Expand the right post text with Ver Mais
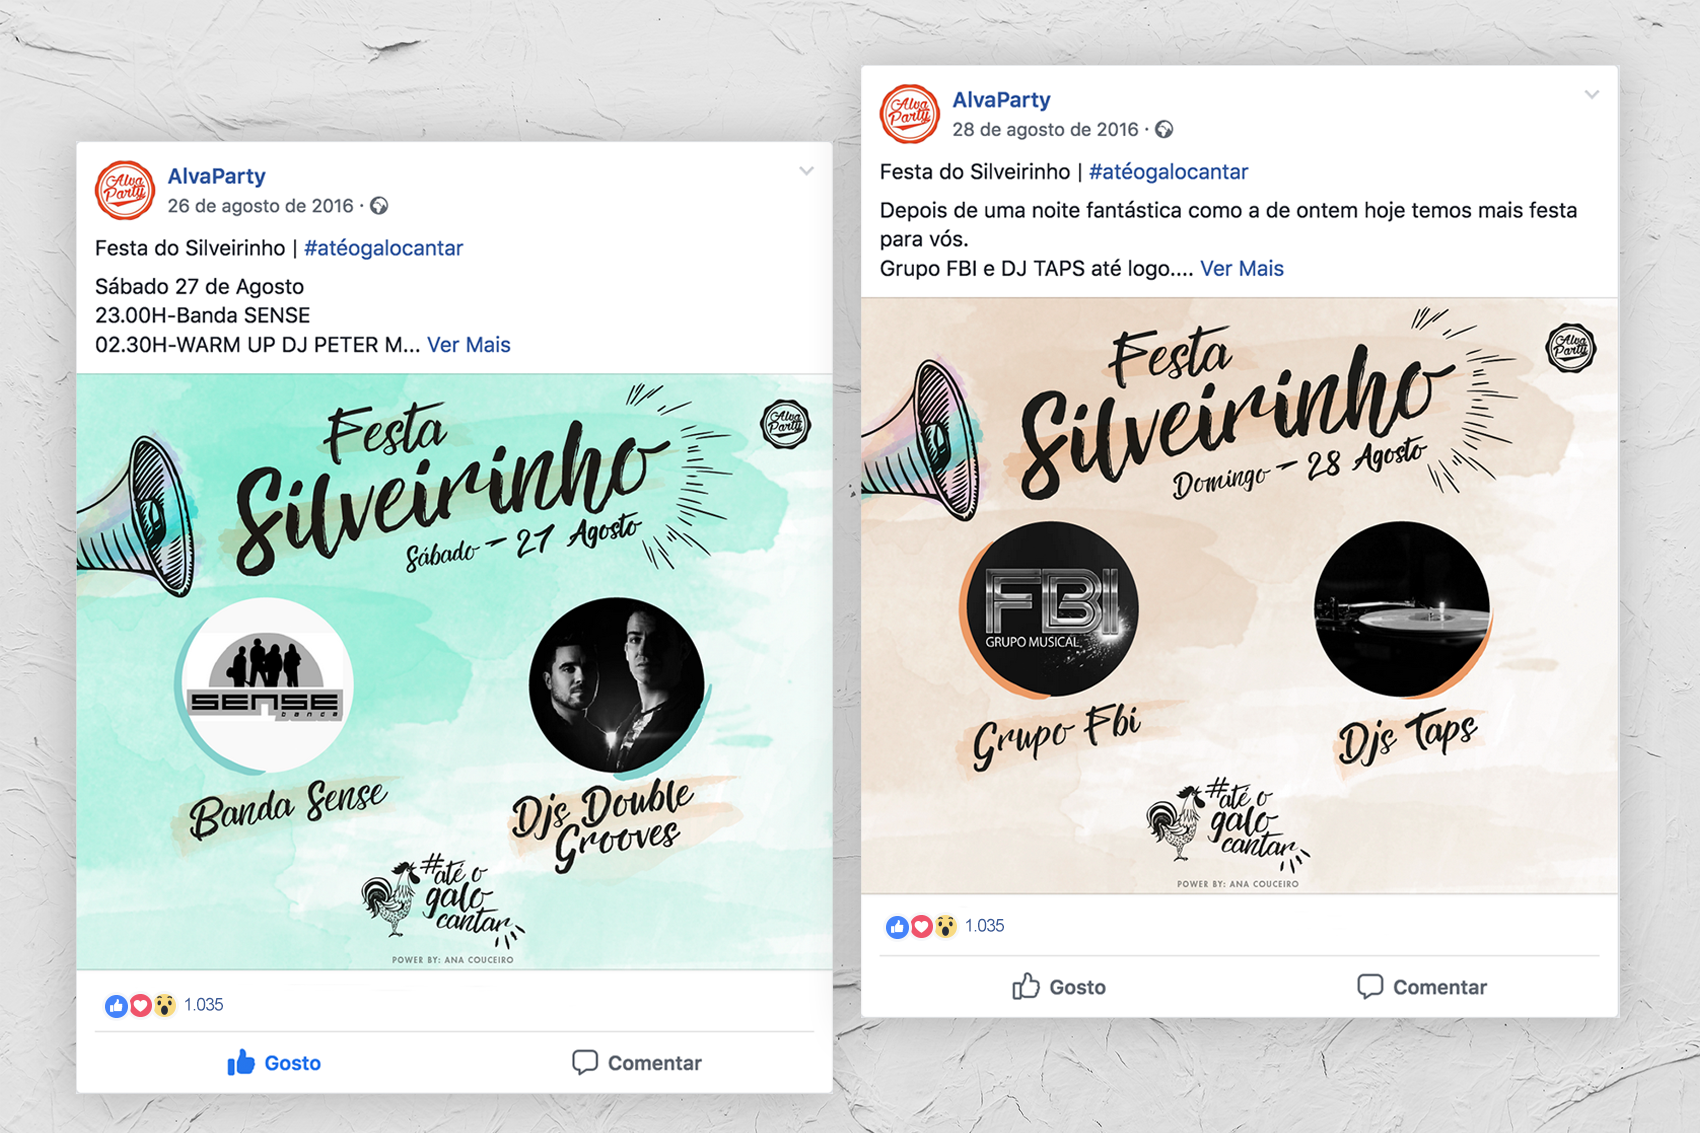This screenshot has height=1133, width=1700. pyautogui.click(x=1242, y=269)
